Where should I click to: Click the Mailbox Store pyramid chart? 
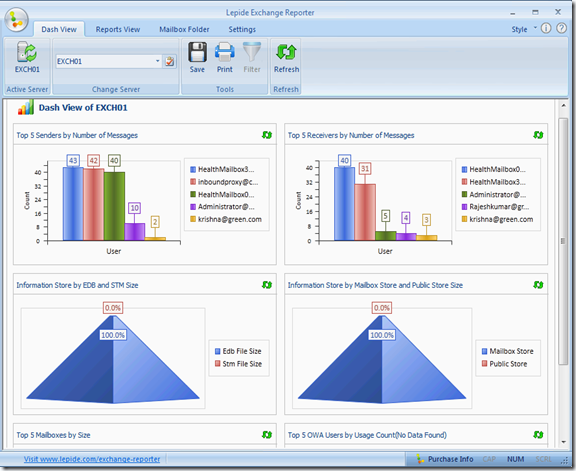point(382,360)
